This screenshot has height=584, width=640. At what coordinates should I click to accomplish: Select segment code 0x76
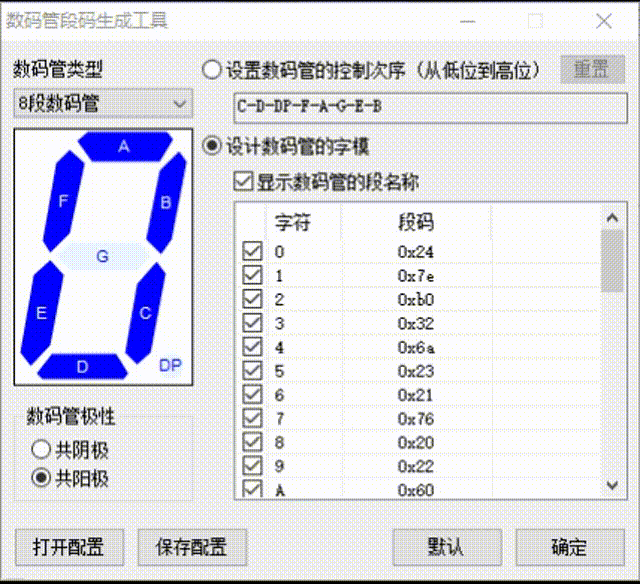pyautogui.click(x=416, y=419)
